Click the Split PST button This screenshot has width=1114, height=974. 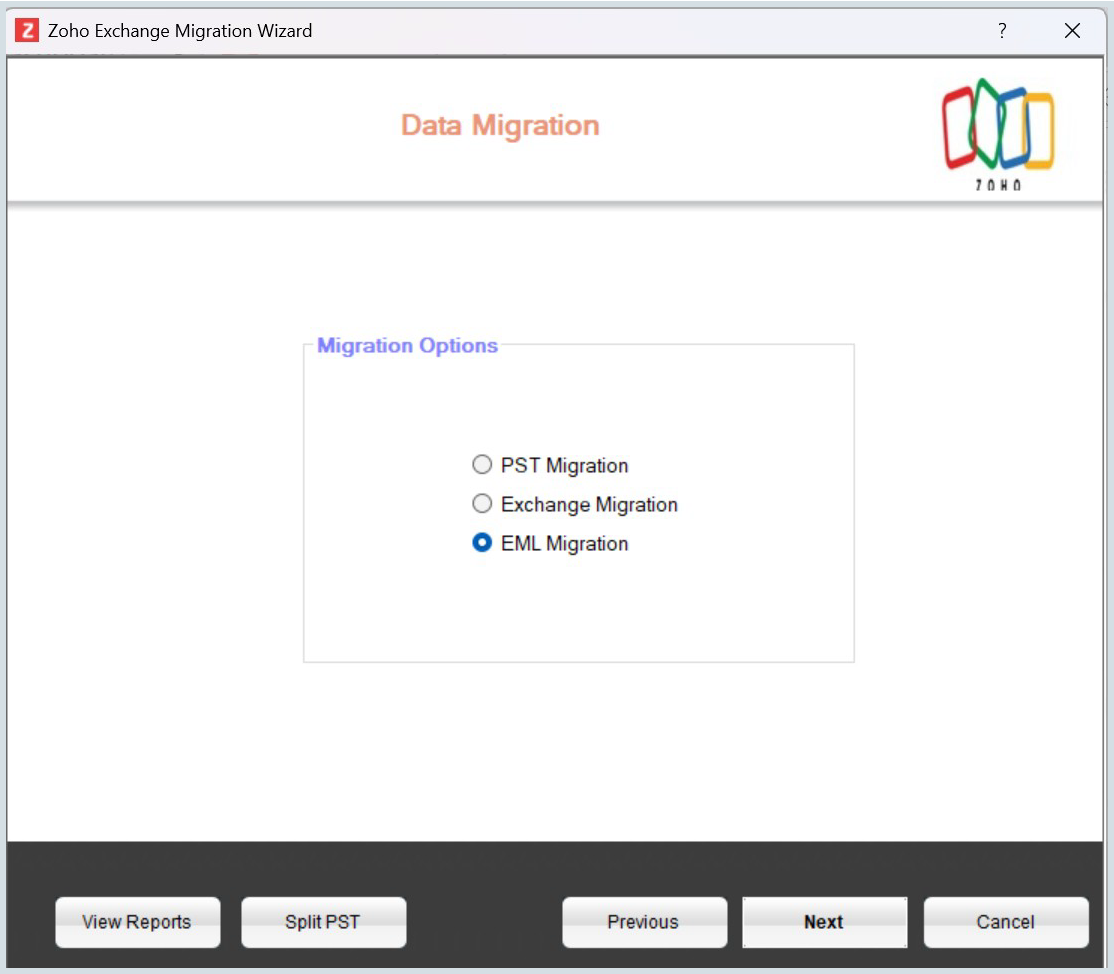pos(323,922)
